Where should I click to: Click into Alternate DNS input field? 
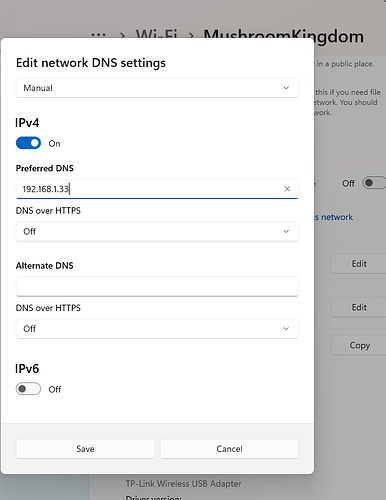pos(157,286)
